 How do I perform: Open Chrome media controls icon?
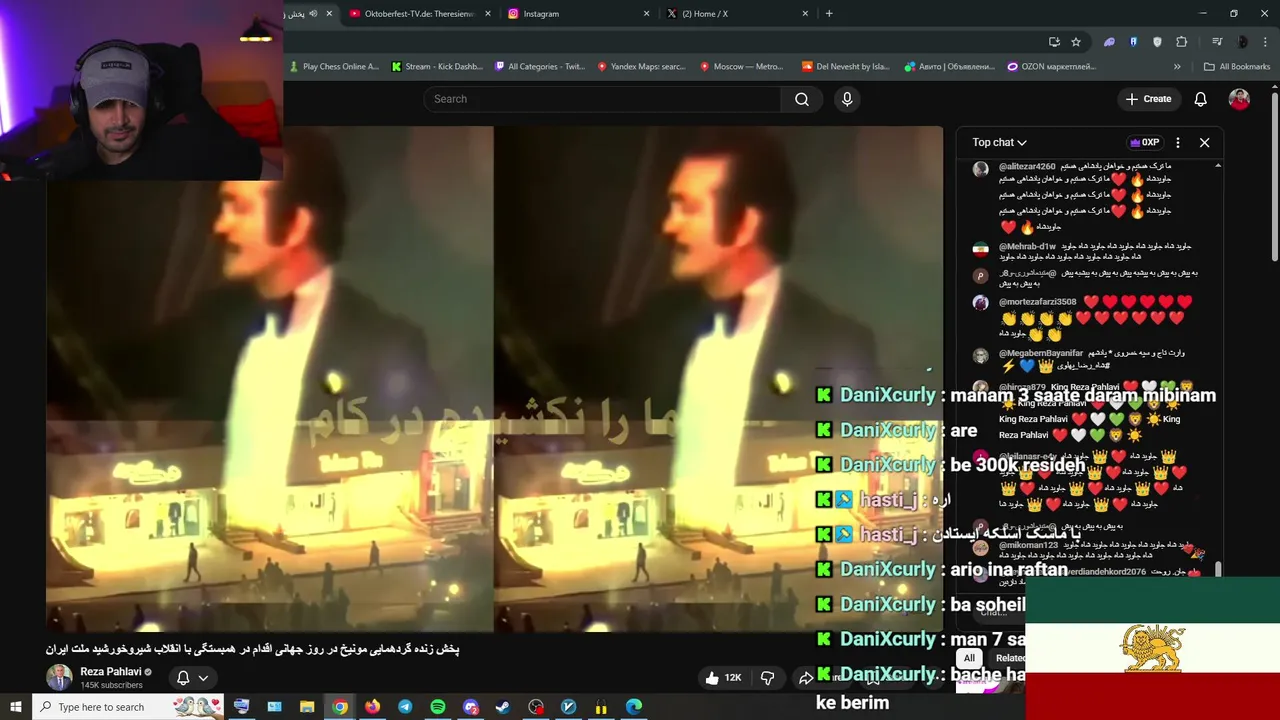pos(1217,42)
